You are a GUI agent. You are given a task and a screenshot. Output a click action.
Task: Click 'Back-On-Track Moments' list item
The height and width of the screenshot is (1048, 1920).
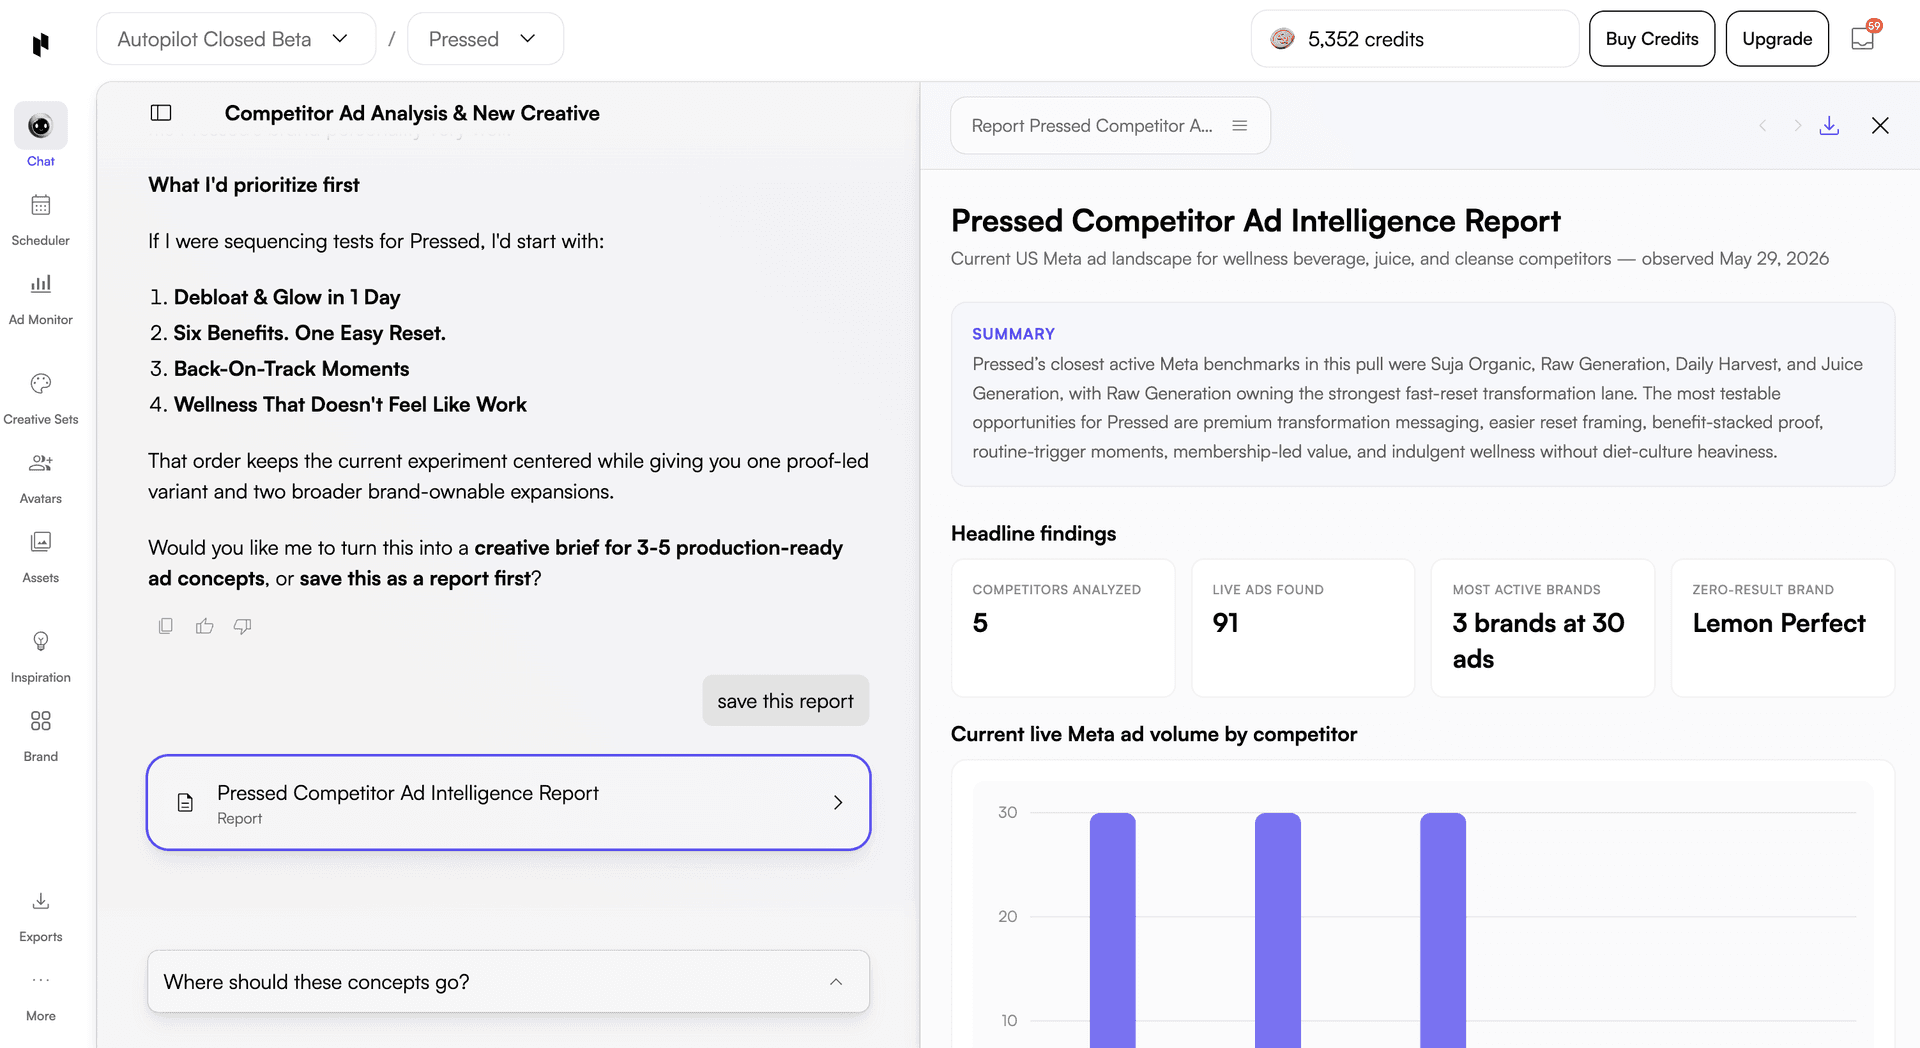coord(292,369)
